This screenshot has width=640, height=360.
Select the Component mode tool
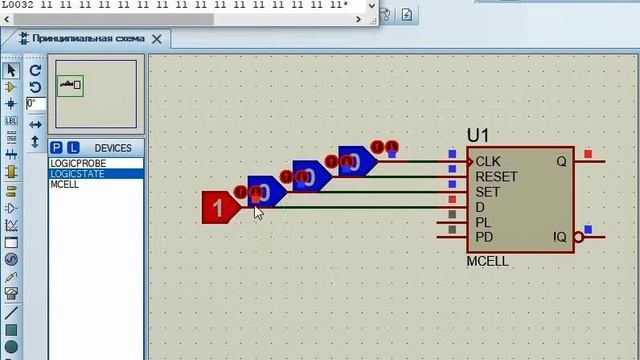[11, 87]
